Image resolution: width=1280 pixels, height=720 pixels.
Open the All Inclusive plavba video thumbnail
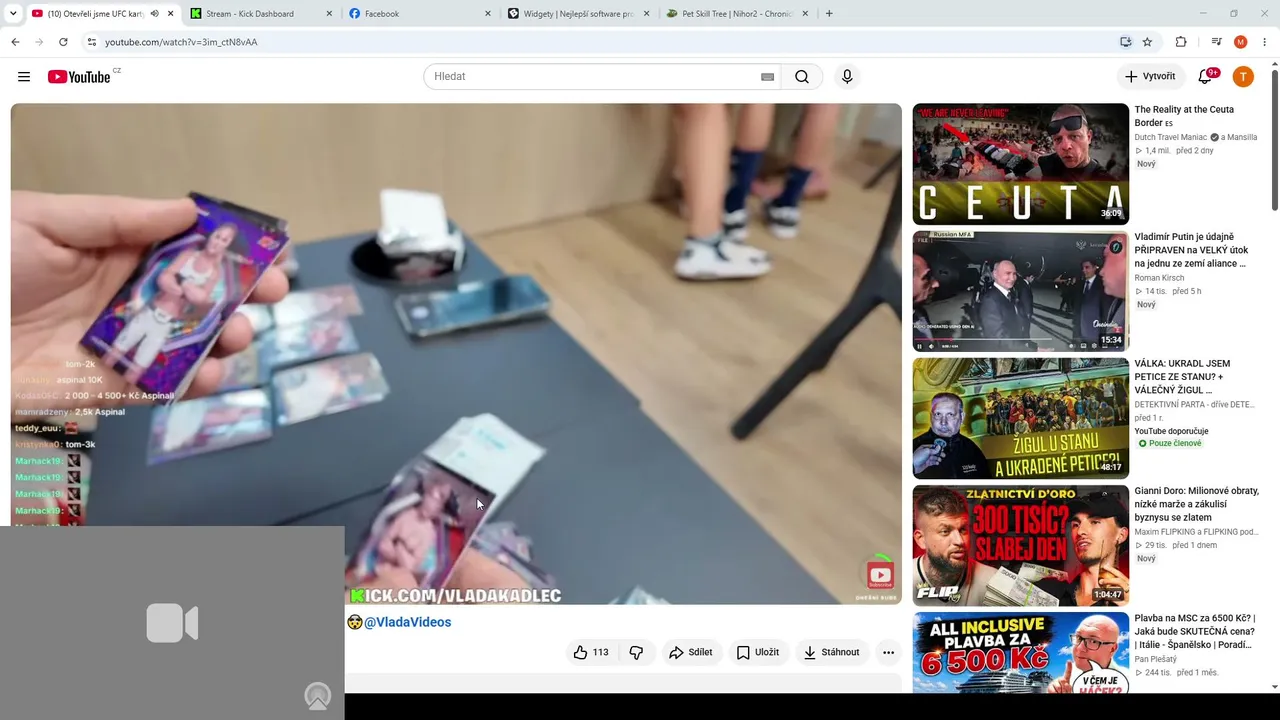click(x=1020, y=652)
